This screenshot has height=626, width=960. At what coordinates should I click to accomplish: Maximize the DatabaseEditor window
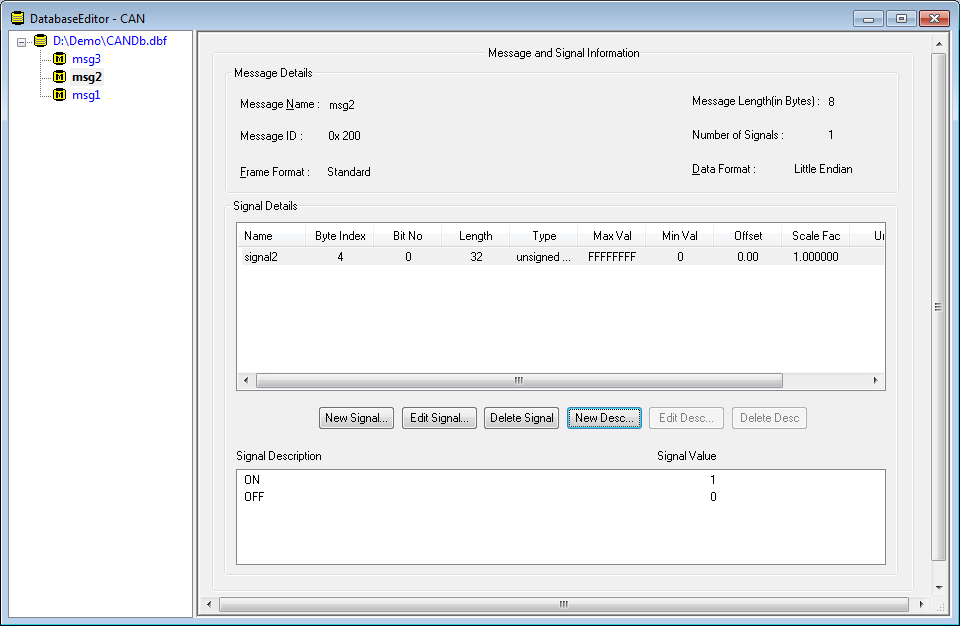[x=901, y=18]
